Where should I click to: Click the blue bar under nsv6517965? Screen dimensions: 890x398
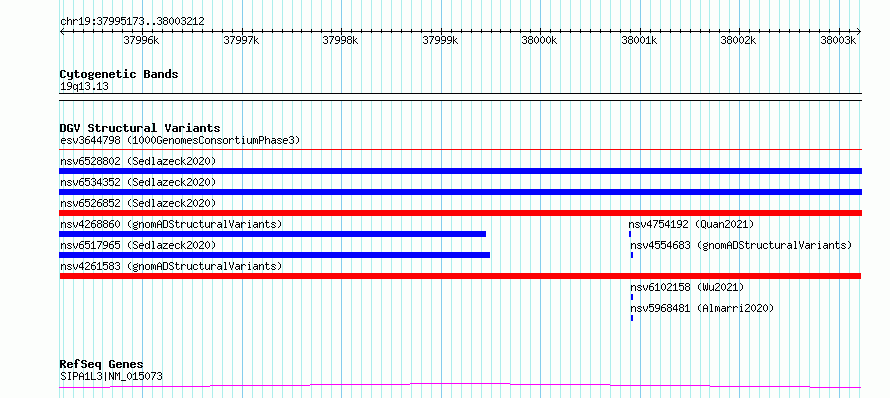tap(275, 255)
